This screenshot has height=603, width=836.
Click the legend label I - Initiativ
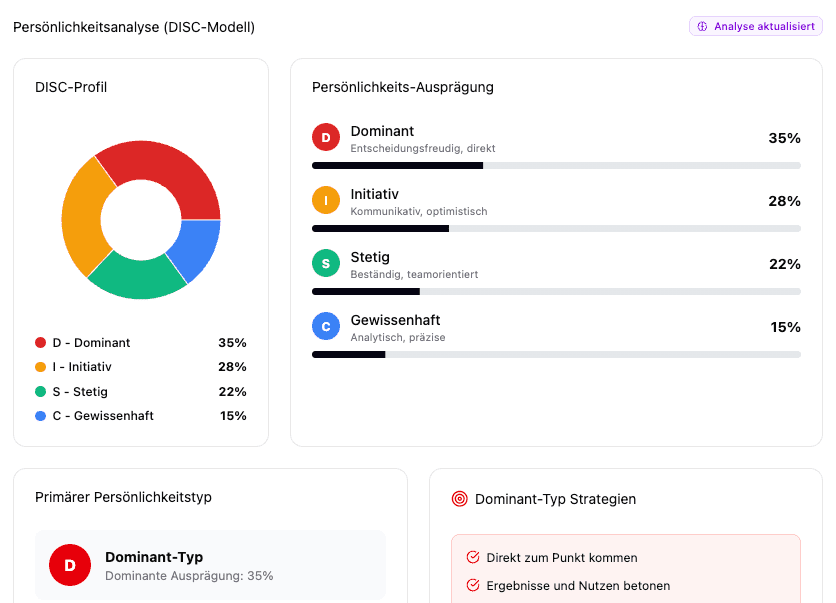tap(82, 367)
